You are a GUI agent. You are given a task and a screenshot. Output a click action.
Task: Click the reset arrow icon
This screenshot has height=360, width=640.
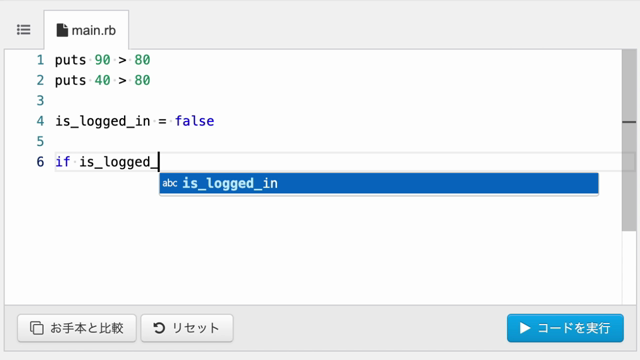159,328
